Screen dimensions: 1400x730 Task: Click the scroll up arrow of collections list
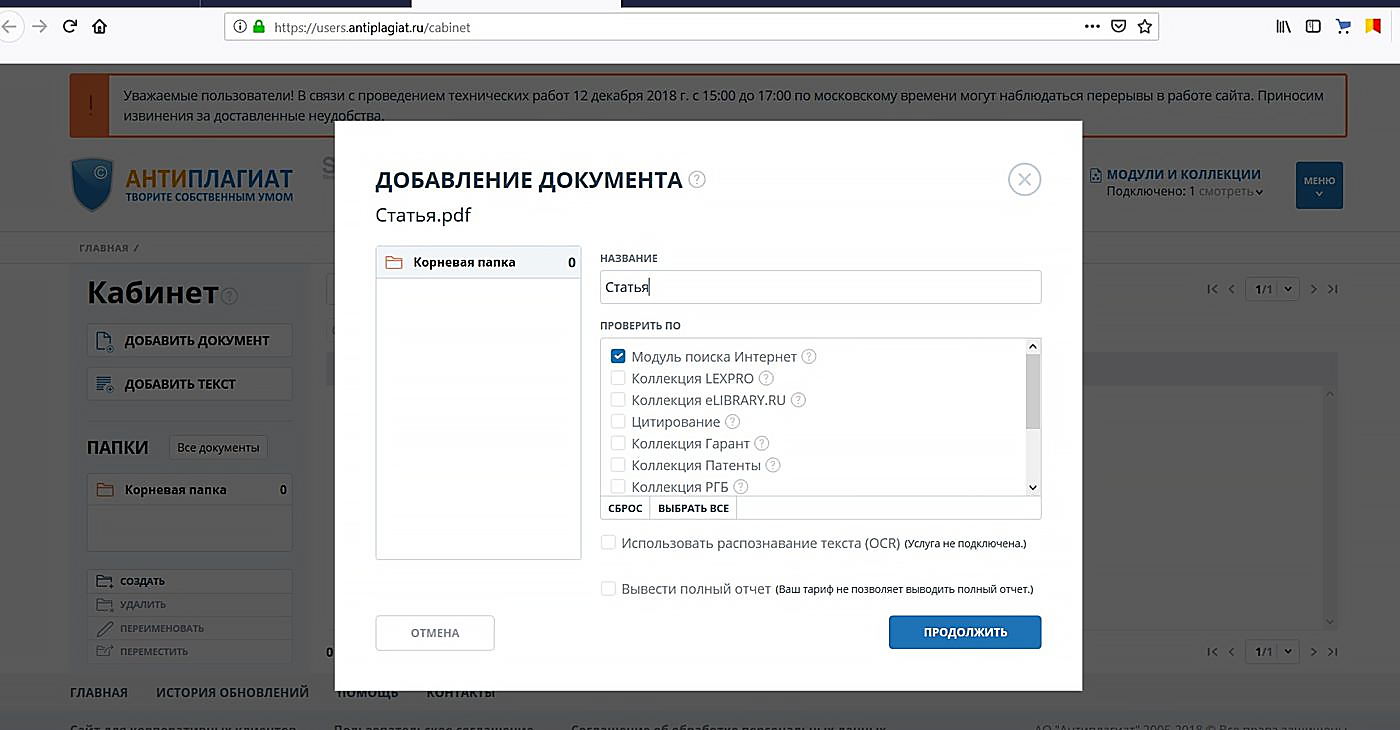tap(1033, 346)
